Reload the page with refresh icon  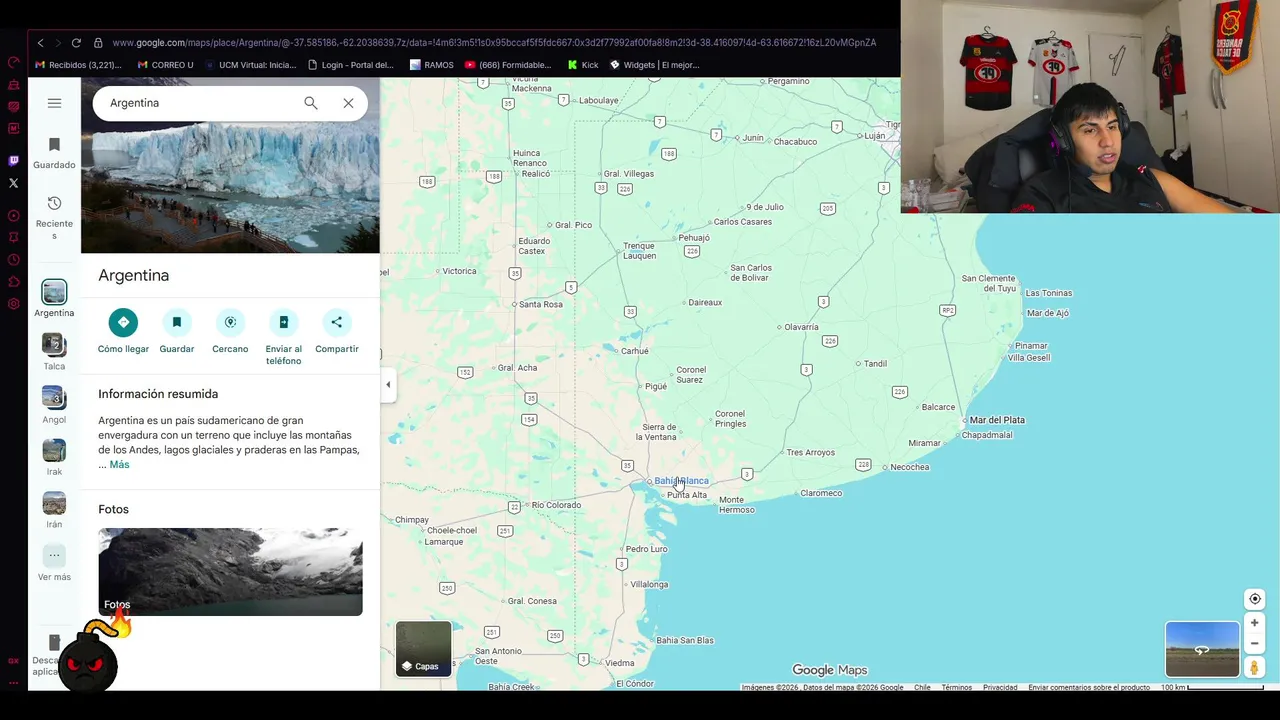point(76,43)
